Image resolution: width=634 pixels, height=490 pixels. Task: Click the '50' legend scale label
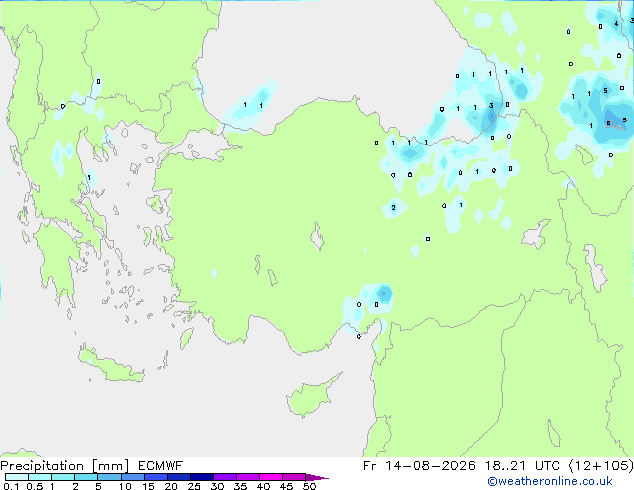click(x=310, y=486)
